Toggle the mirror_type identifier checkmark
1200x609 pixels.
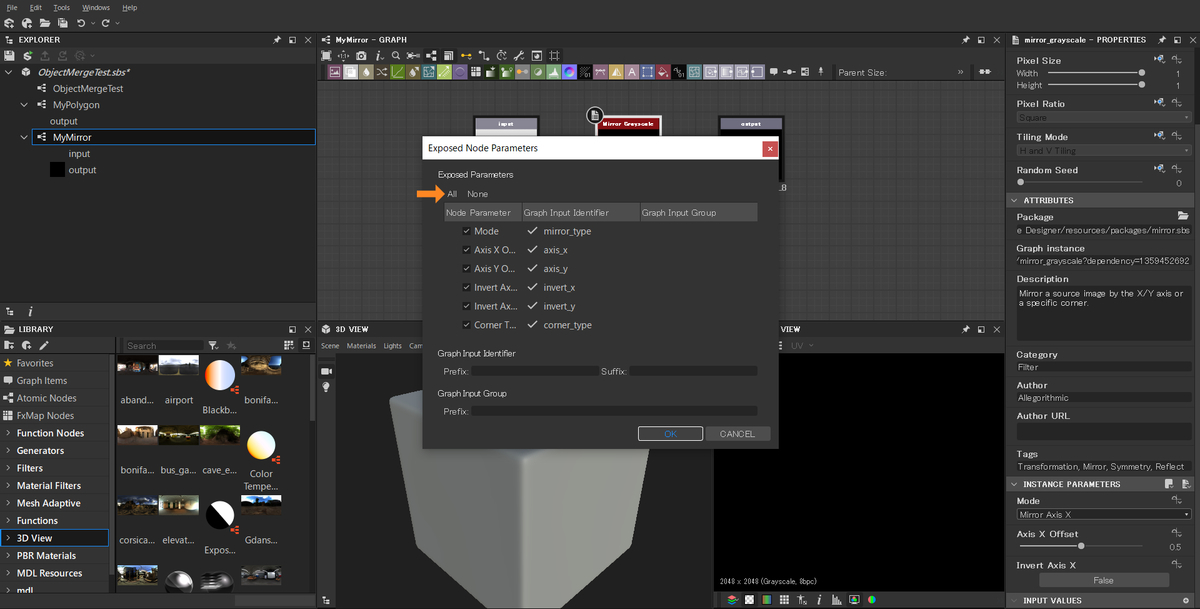pos(532,231)
